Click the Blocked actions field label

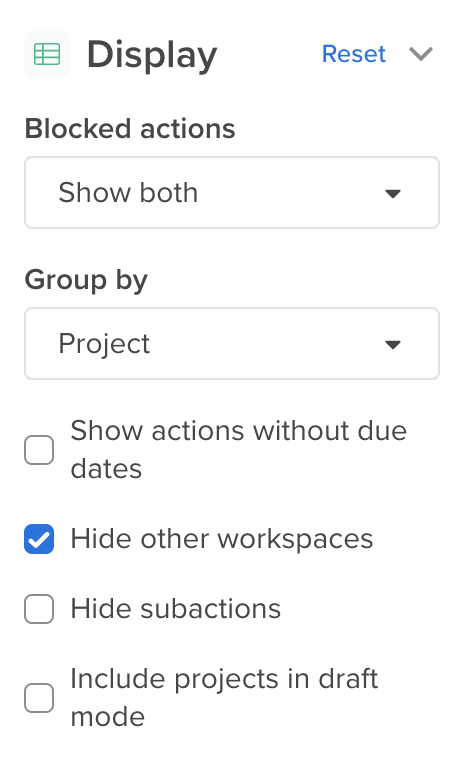130,129
